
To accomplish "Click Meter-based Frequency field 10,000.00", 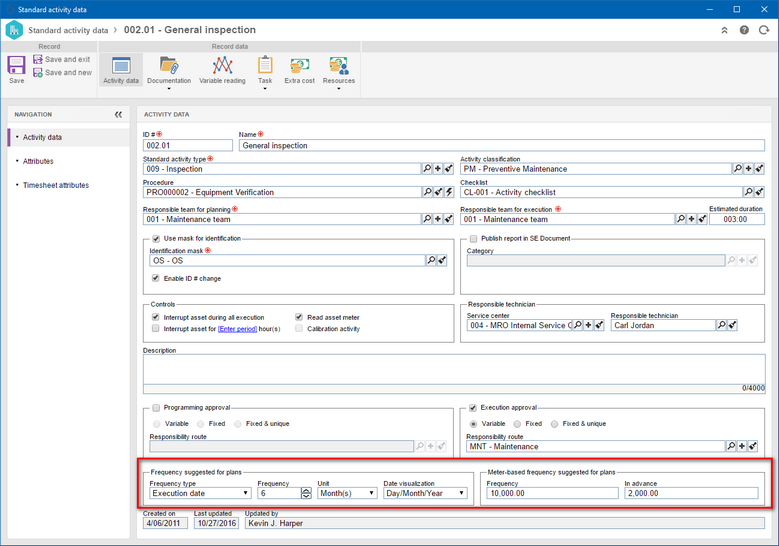I will click(x=552, y=493).
